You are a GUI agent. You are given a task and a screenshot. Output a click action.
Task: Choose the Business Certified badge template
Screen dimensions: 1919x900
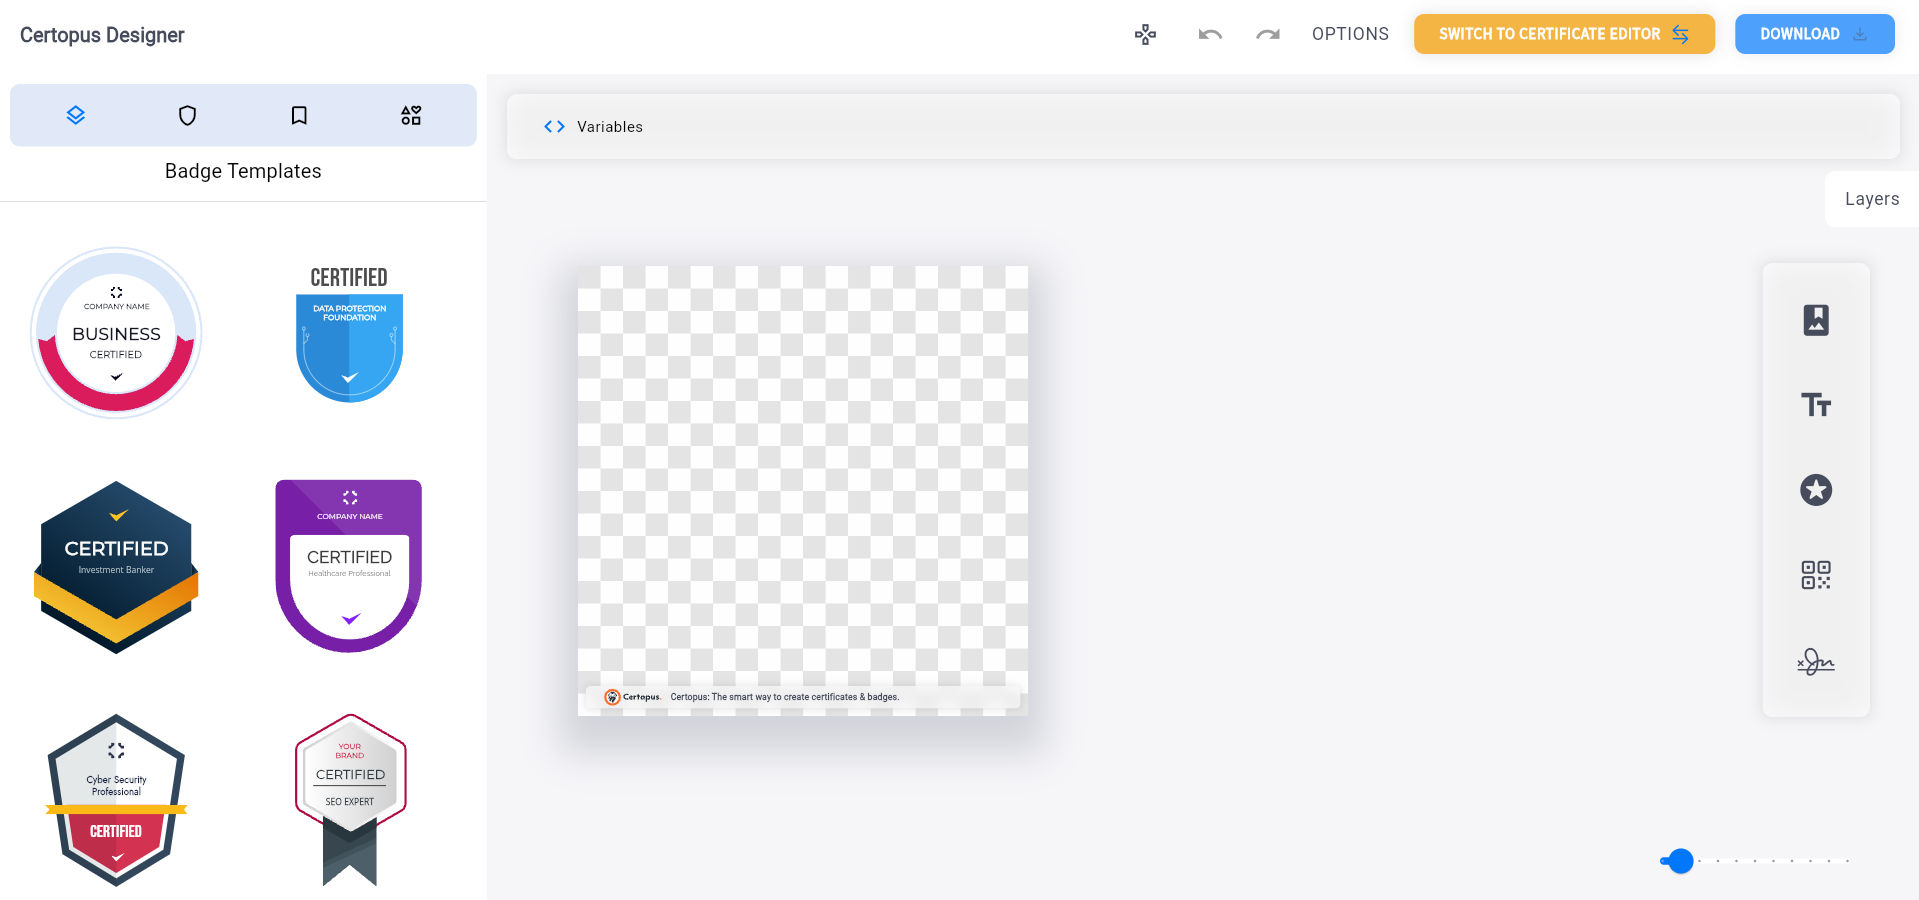click(116, 333)
